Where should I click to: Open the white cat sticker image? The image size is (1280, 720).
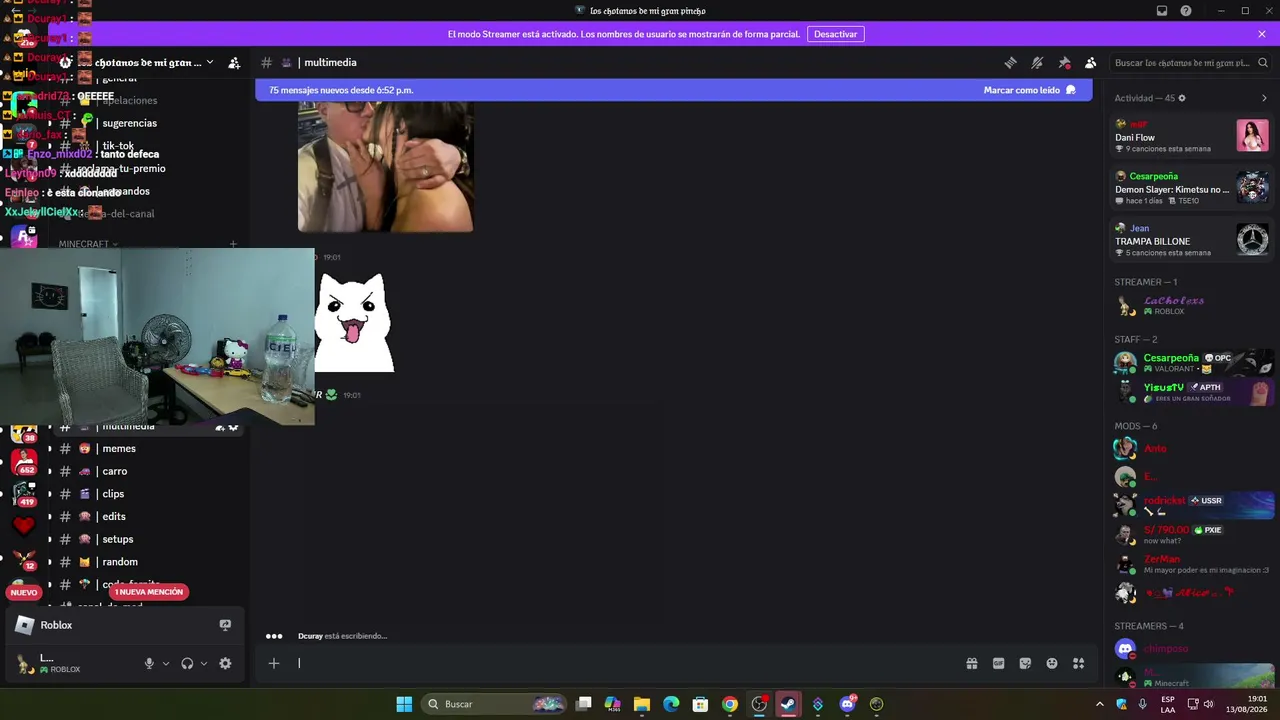pos(355,322)
